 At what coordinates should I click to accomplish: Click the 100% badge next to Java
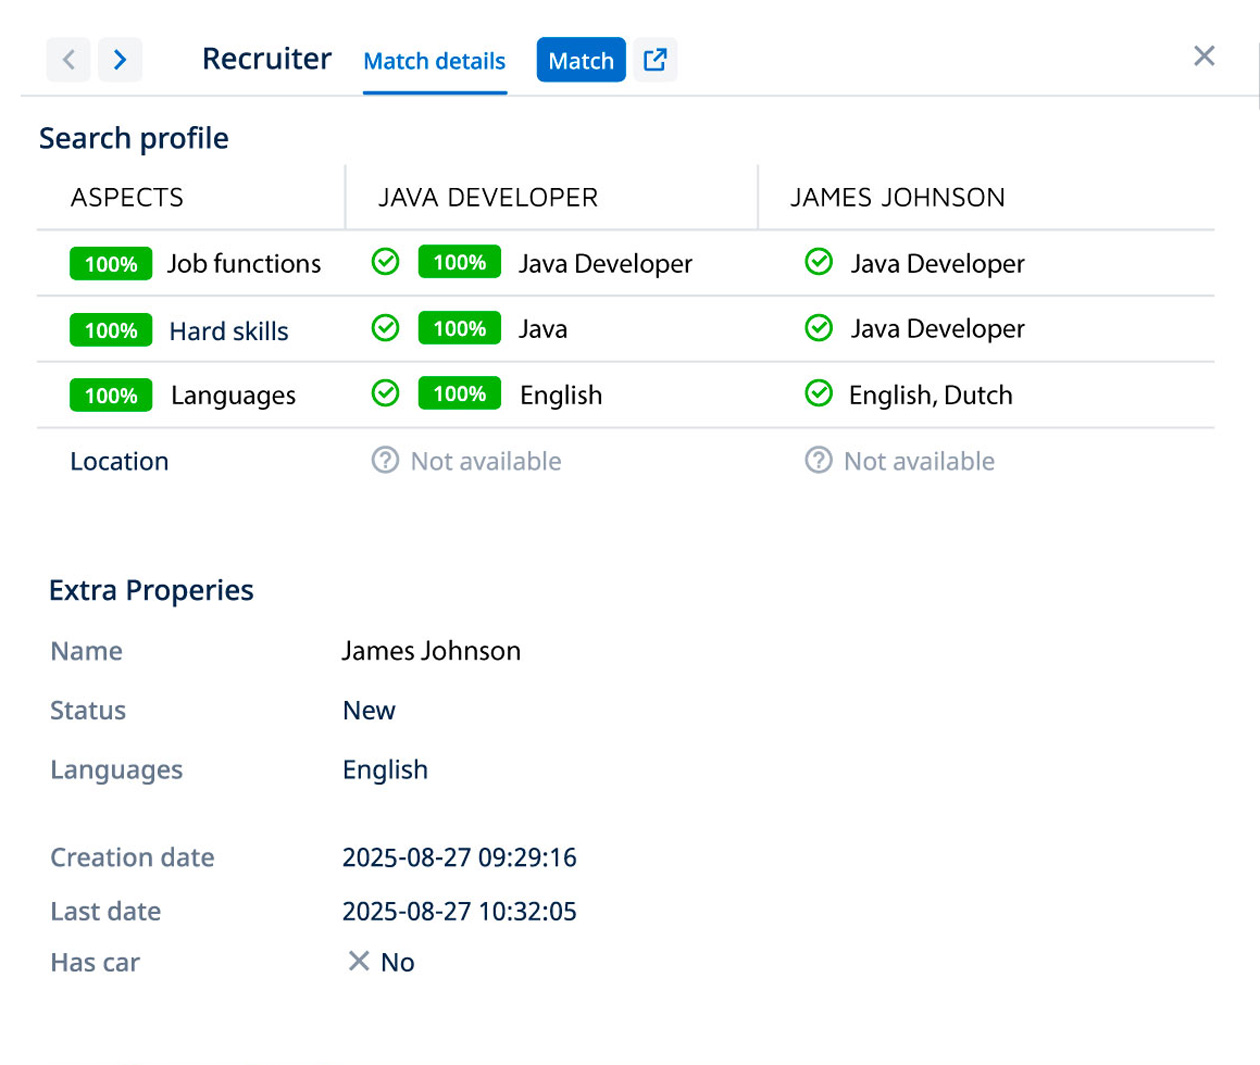coord(459,329)
